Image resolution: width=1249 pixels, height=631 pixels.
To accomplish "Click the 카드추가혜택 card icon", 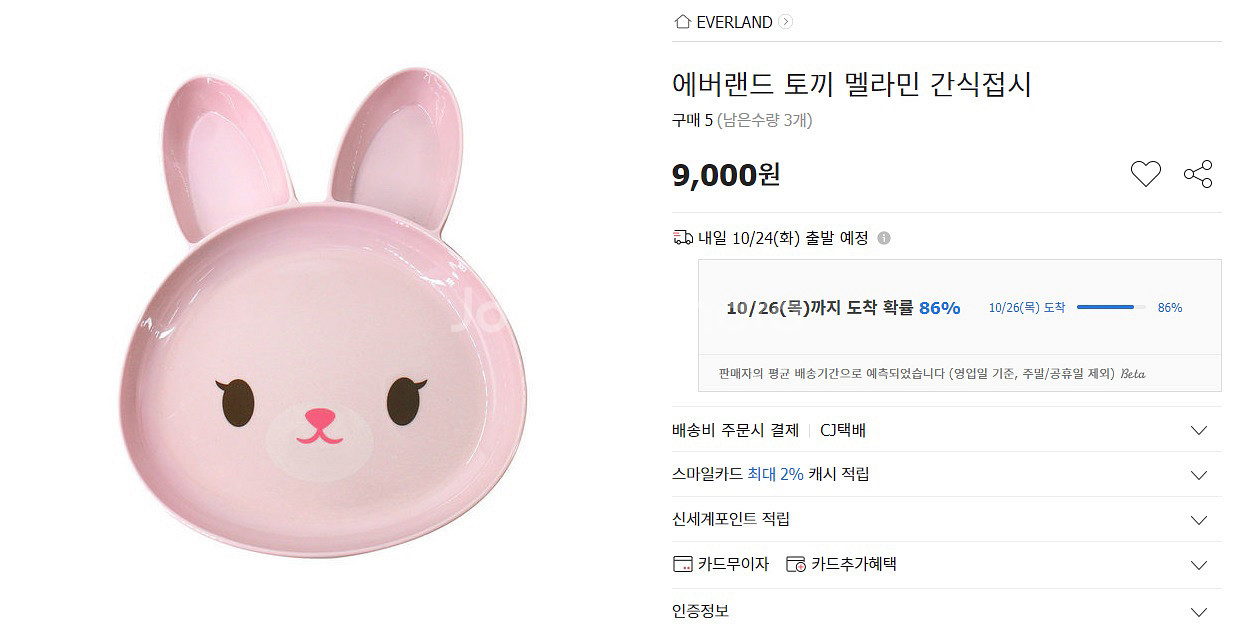I will coord(796,564).
